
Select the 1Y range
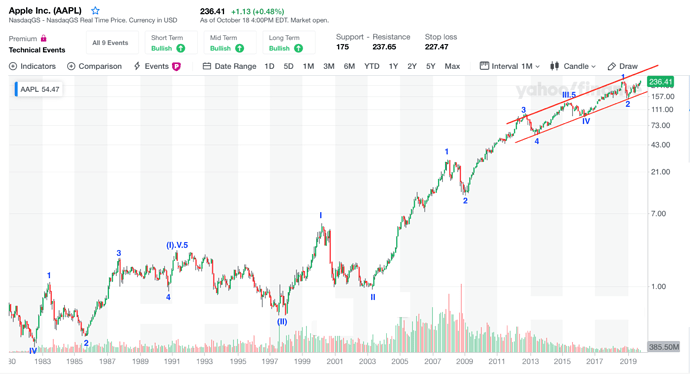(393, 66)
